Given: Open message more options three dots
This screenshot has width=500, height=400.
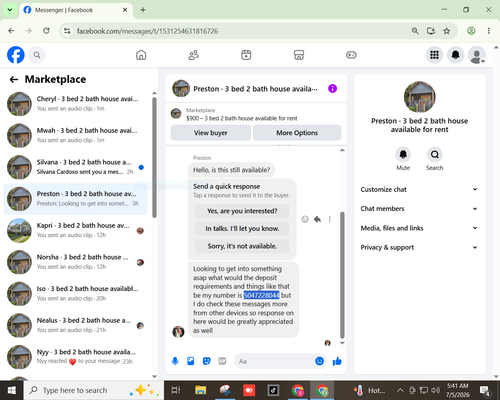Looking at the screenshot, I should point(330,219).
